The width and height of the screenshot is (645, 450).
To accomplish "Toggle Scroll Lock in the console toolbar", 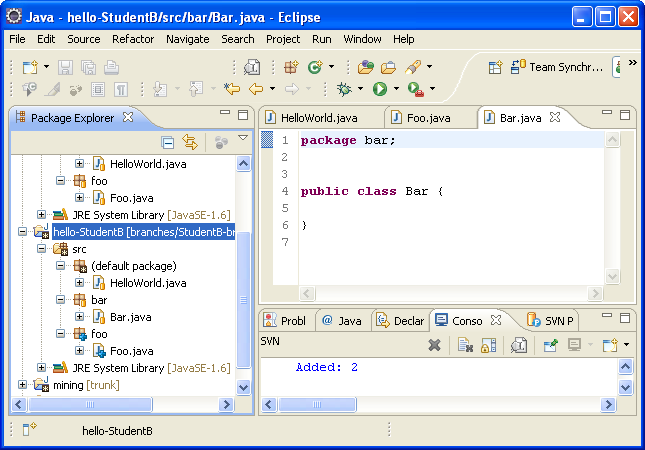I will [x=488, y=345].
